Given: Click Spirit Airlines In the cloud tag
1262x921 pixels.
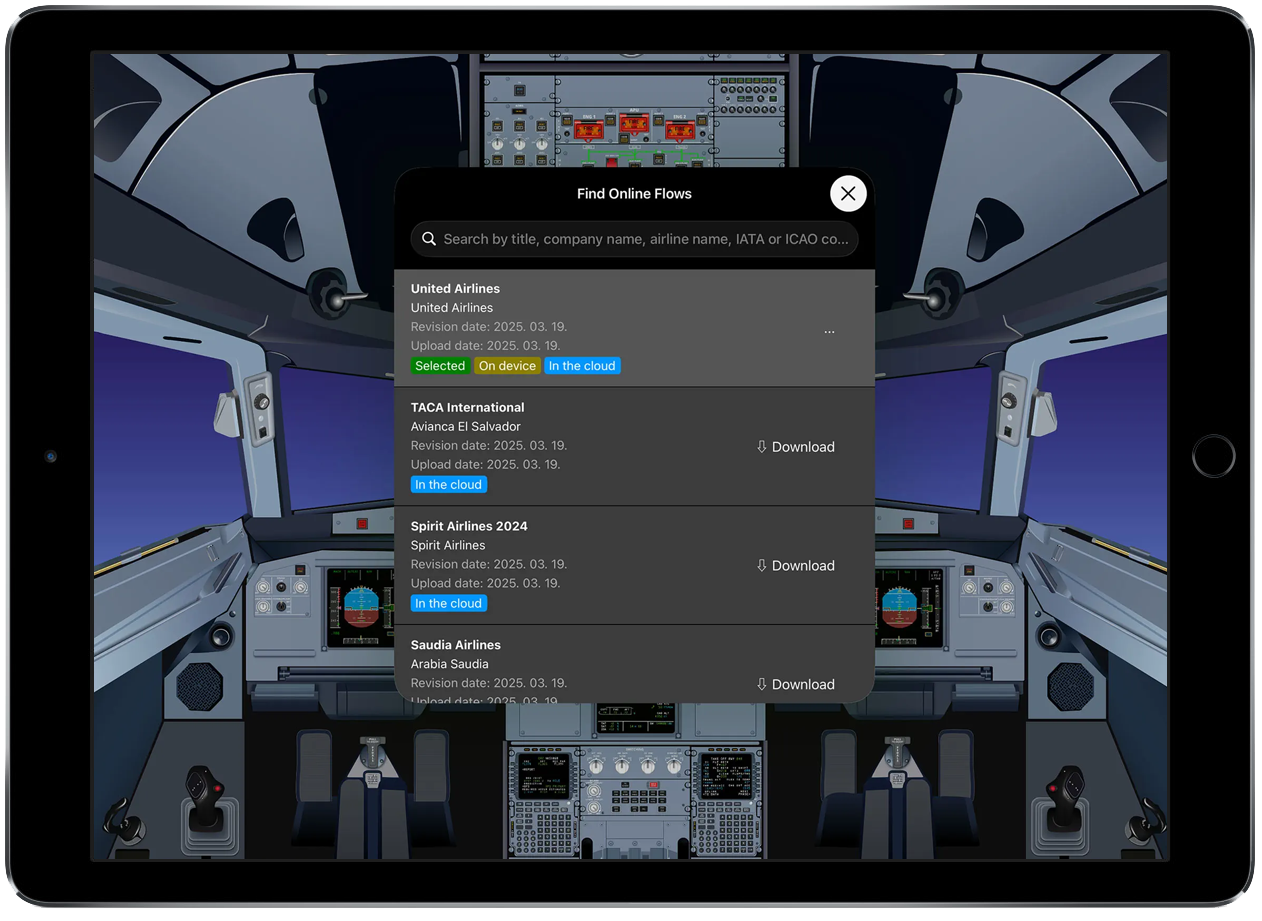Looking at the screenshot, I should 449,604.
